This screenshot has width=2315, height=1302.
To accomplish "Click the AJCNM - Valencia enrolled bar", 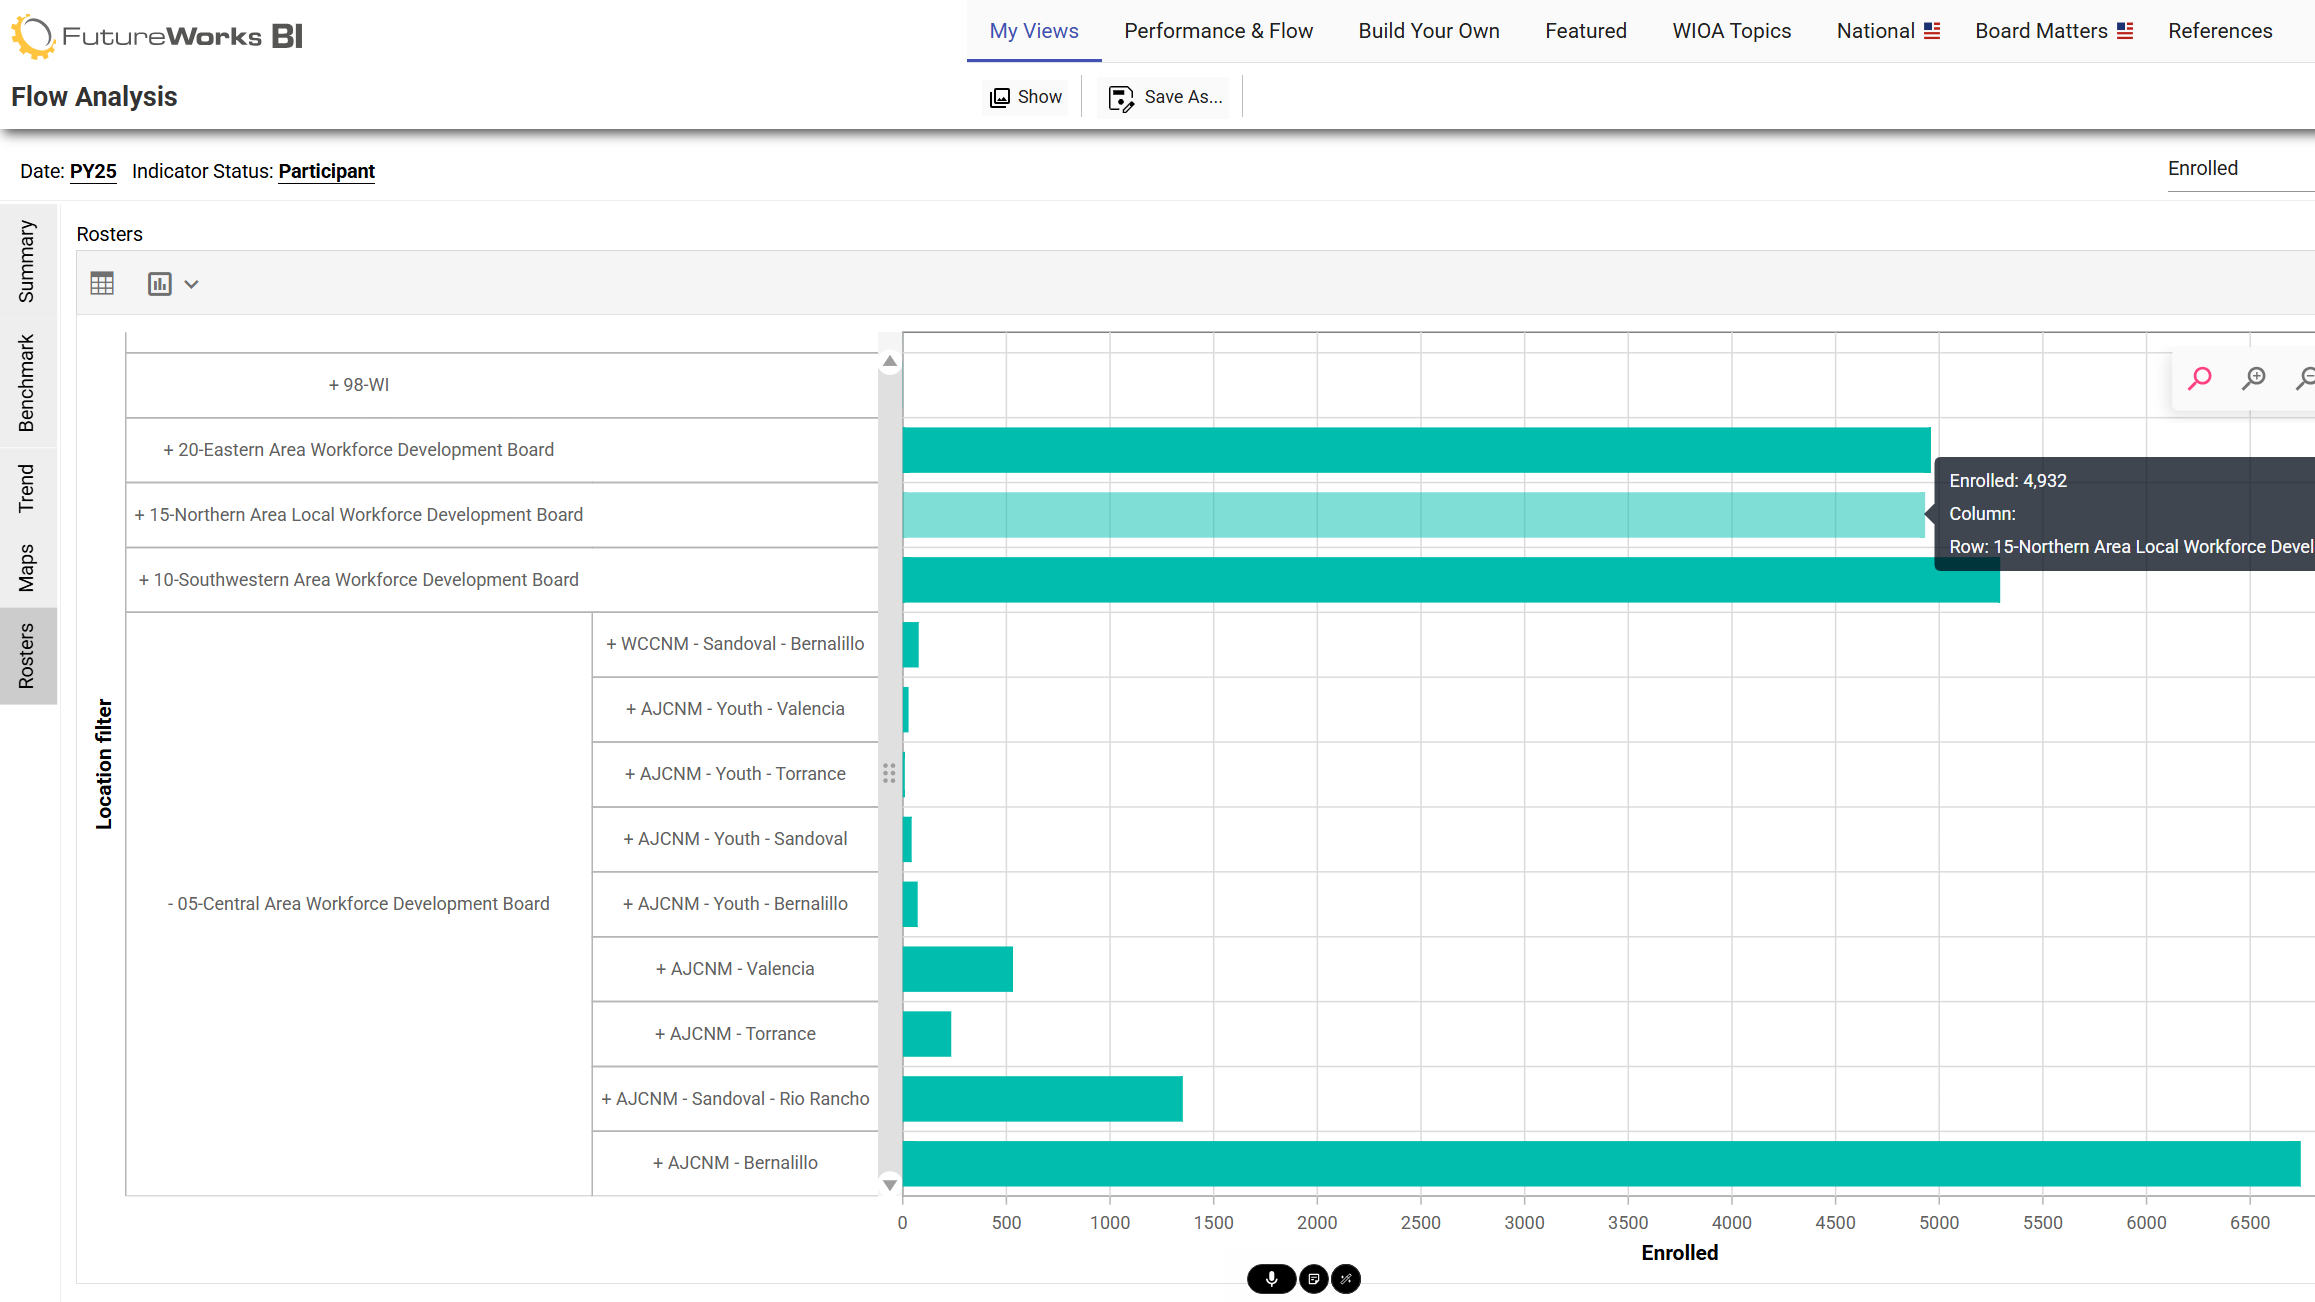I will coord(957,969).
